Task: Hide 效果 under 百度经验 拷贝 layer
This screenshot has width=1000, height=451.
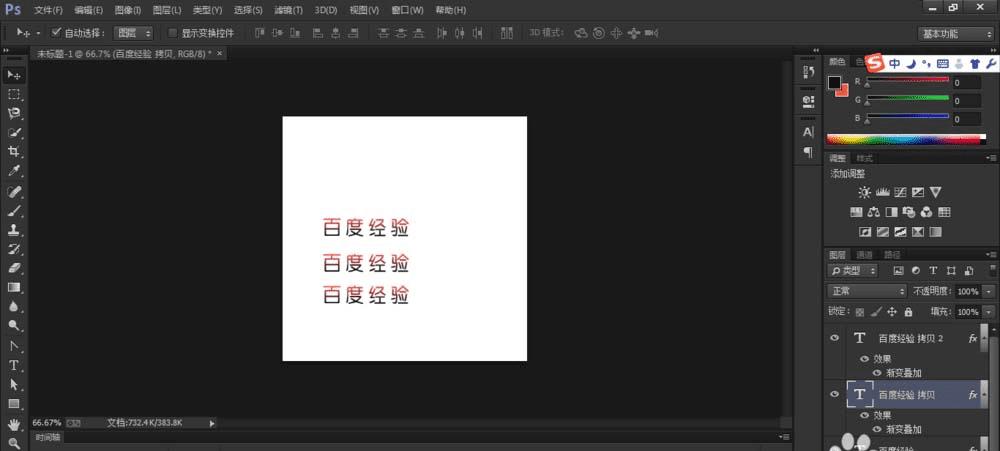Action: tap(864, 415)
